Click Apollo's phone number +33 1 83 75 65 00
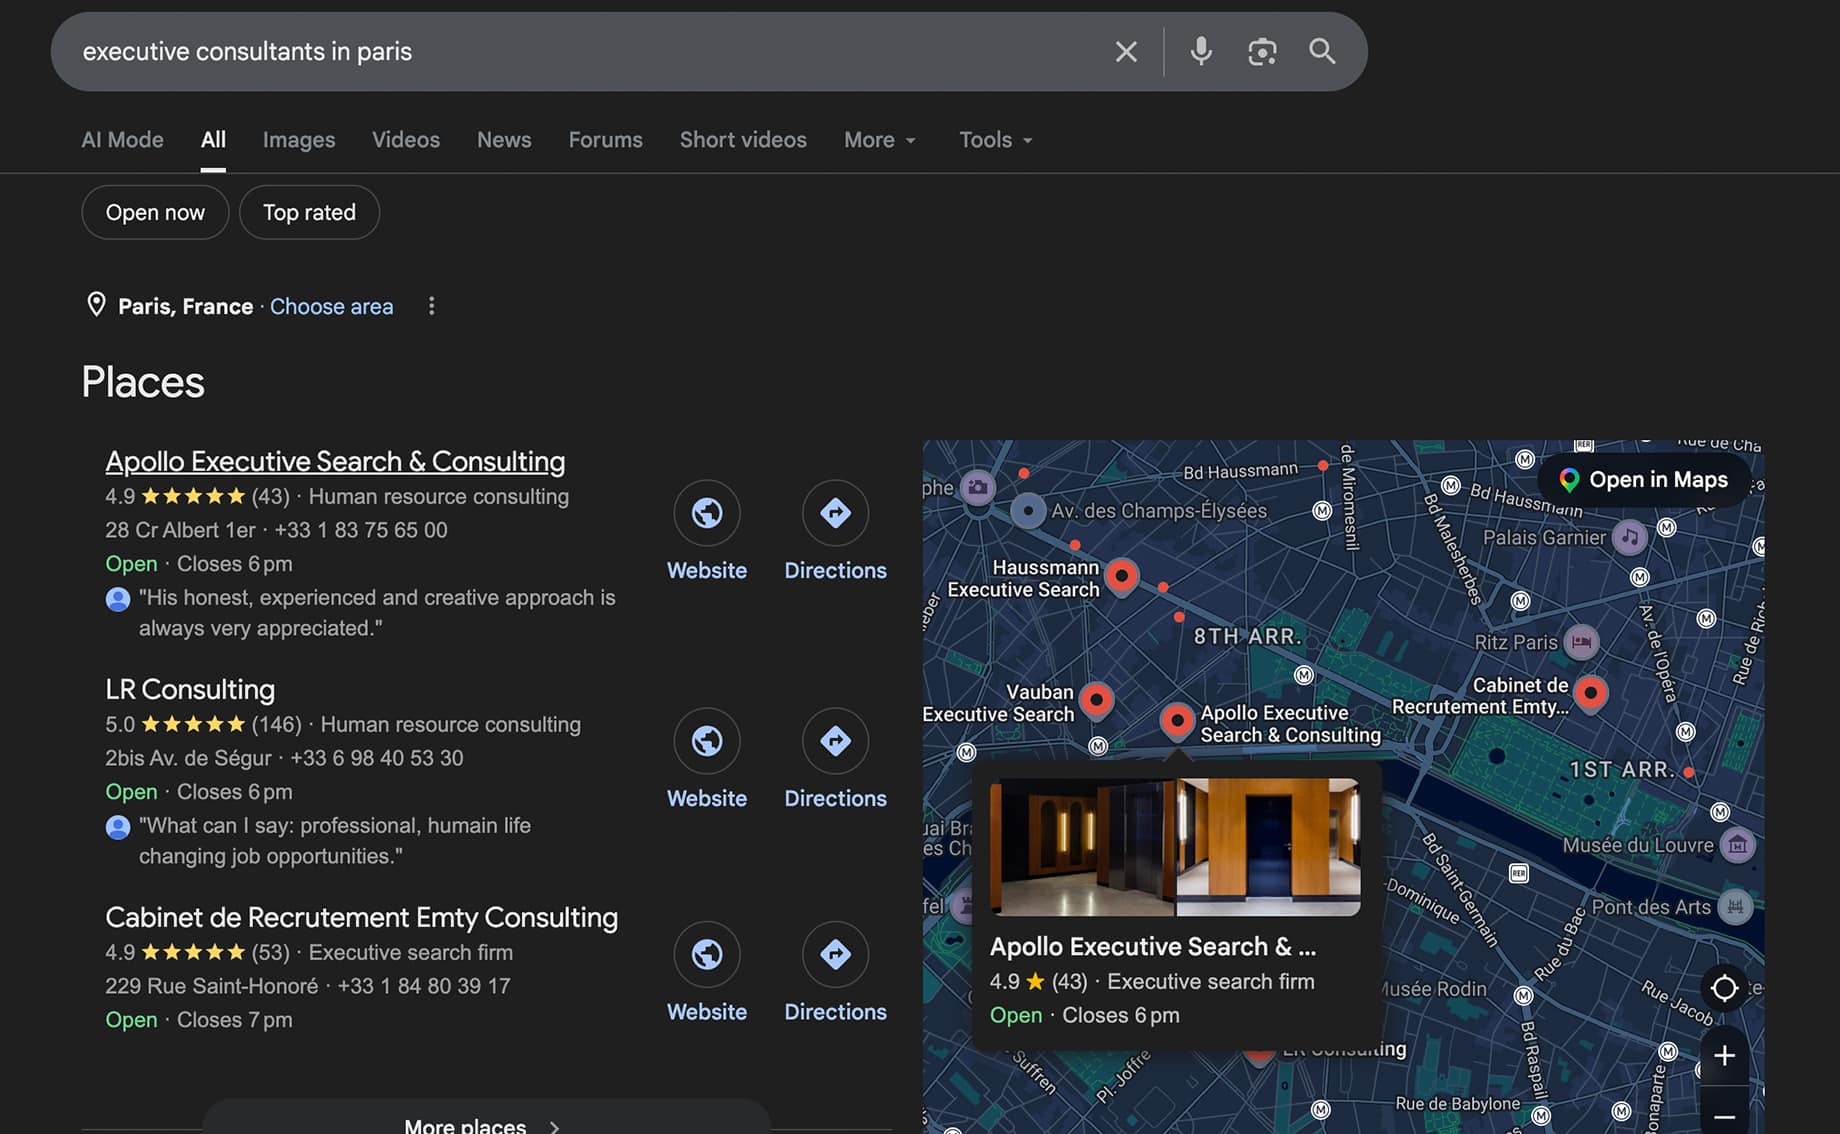This screenshot has height=1134, width=1840. click(x=361, y=530)
